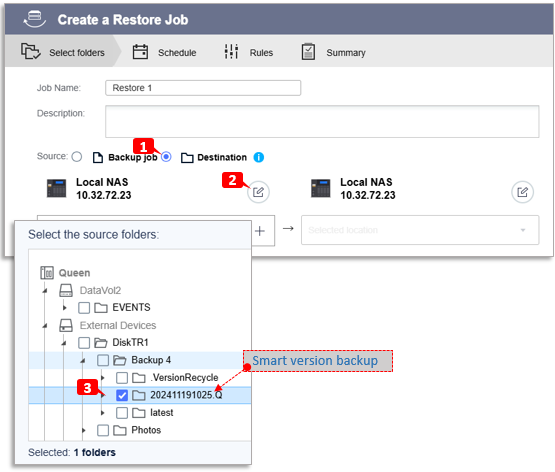Viewport: 555px width, 472px height.
Task: Click the DataVol2 volume icon
Action: 66,290
